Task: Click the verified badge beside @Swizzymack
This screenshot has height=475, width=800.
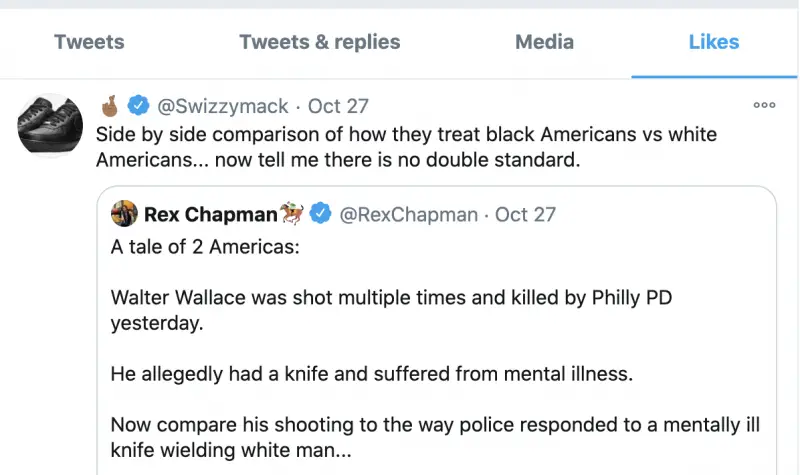Action: pos(140,106)
